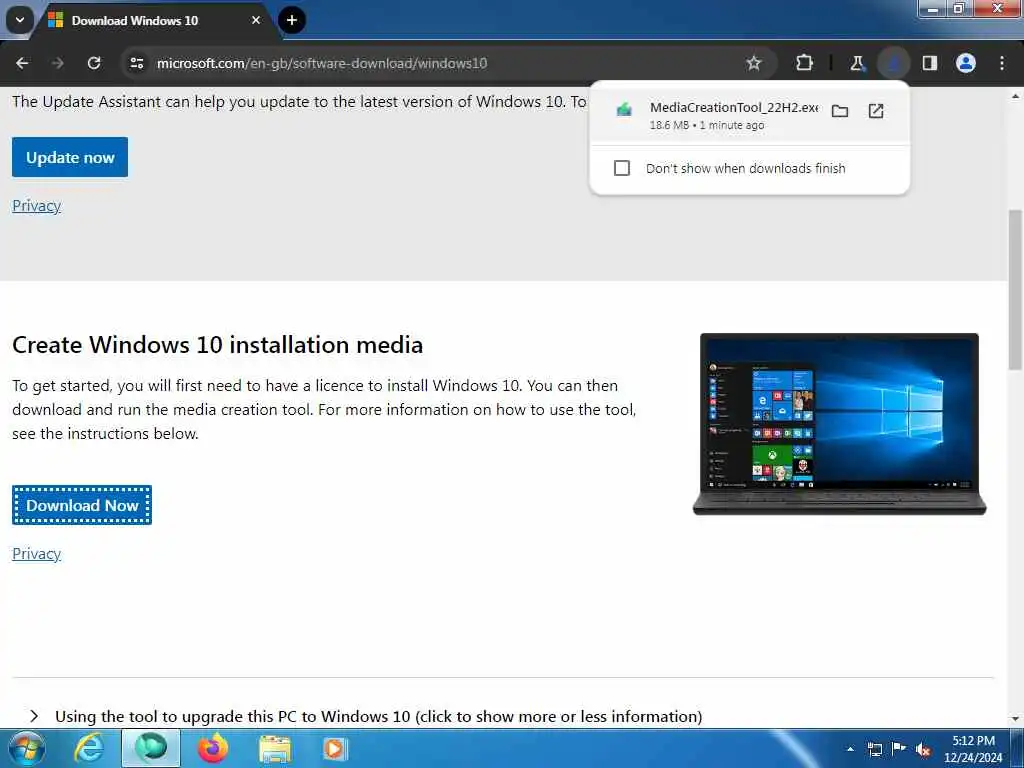Check Don't show when downloads finish

pyautogui.click(x=622, y=168)
